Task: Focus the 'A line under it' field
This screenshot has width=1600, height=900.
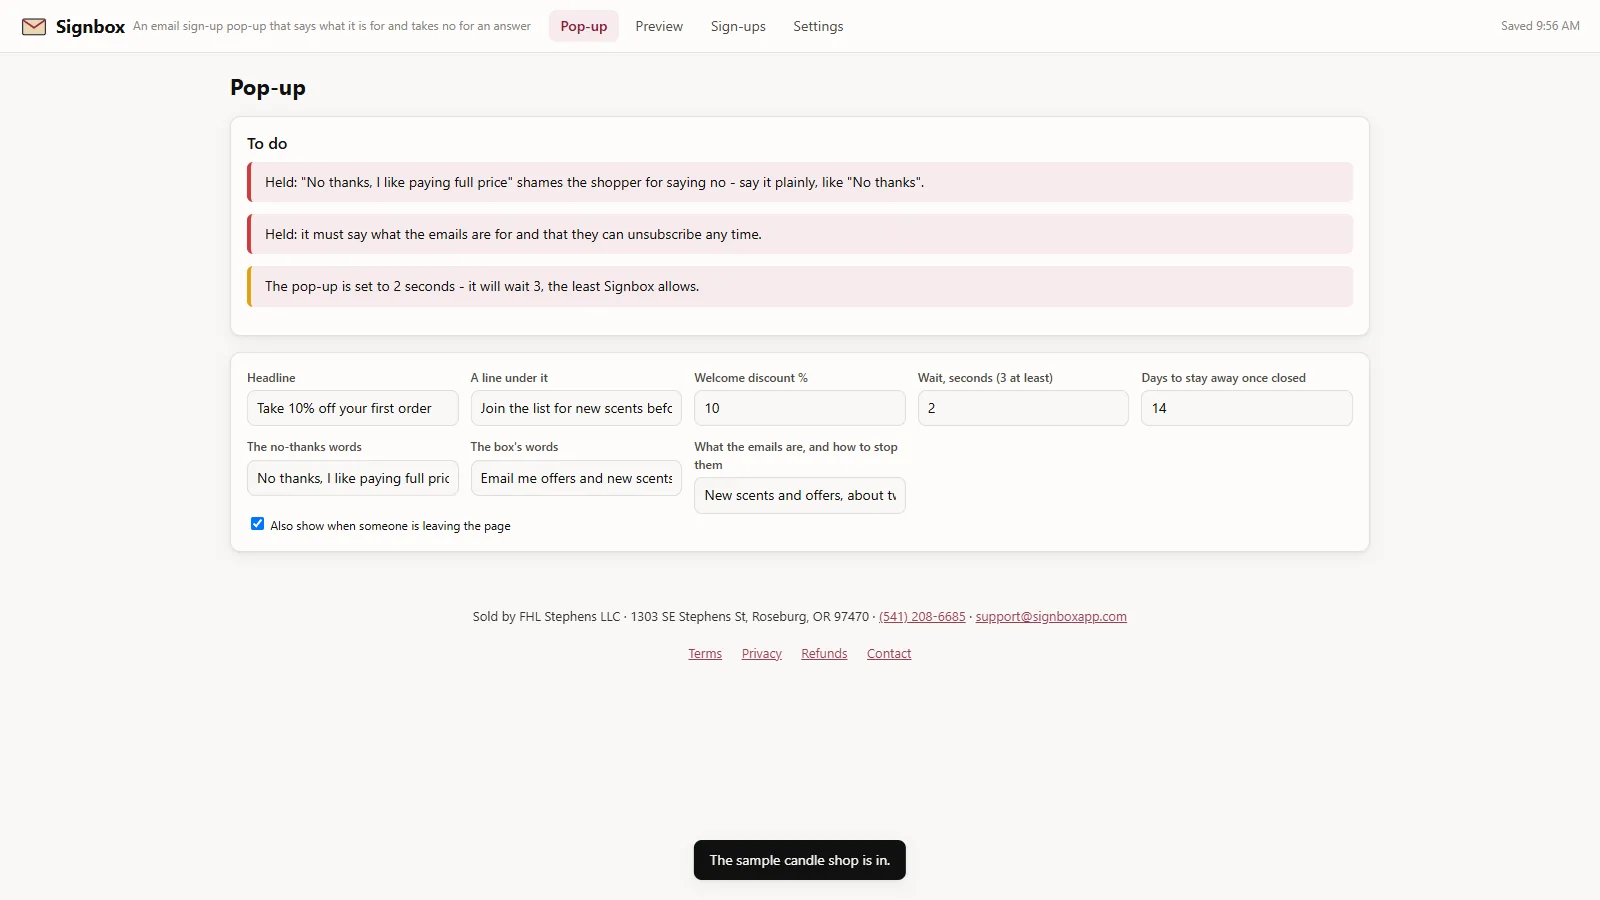Action: point(576,408)
